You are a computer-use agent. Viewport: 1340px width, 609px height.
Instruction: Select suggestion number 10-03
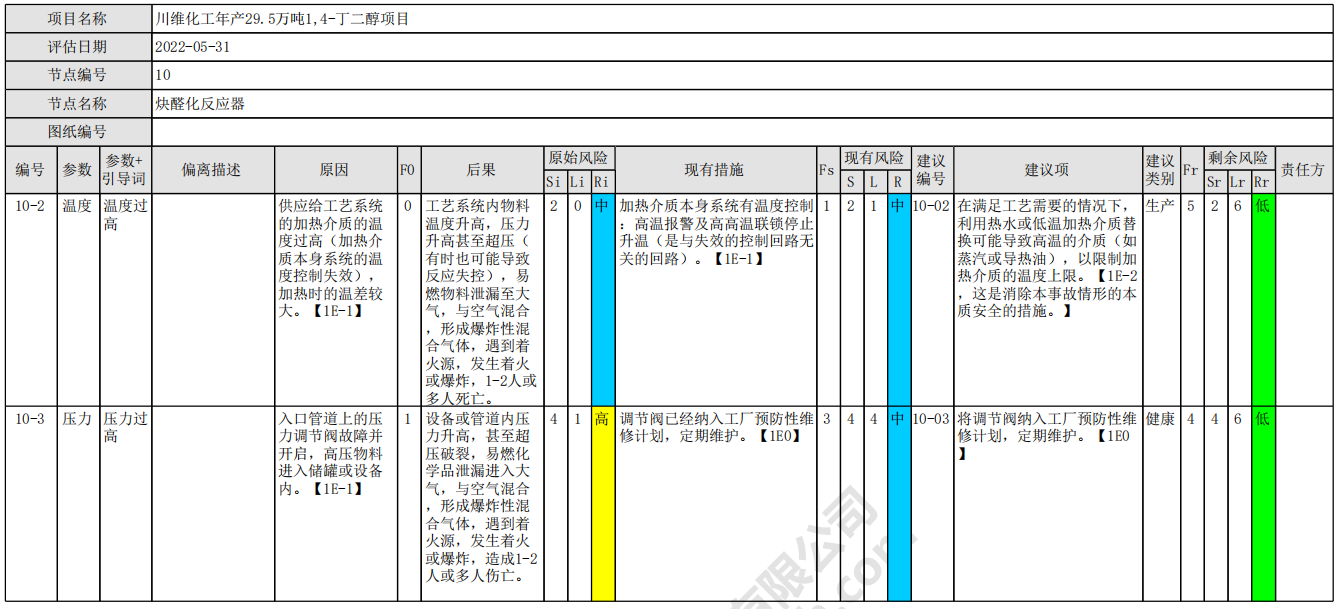tap(931, 419)
